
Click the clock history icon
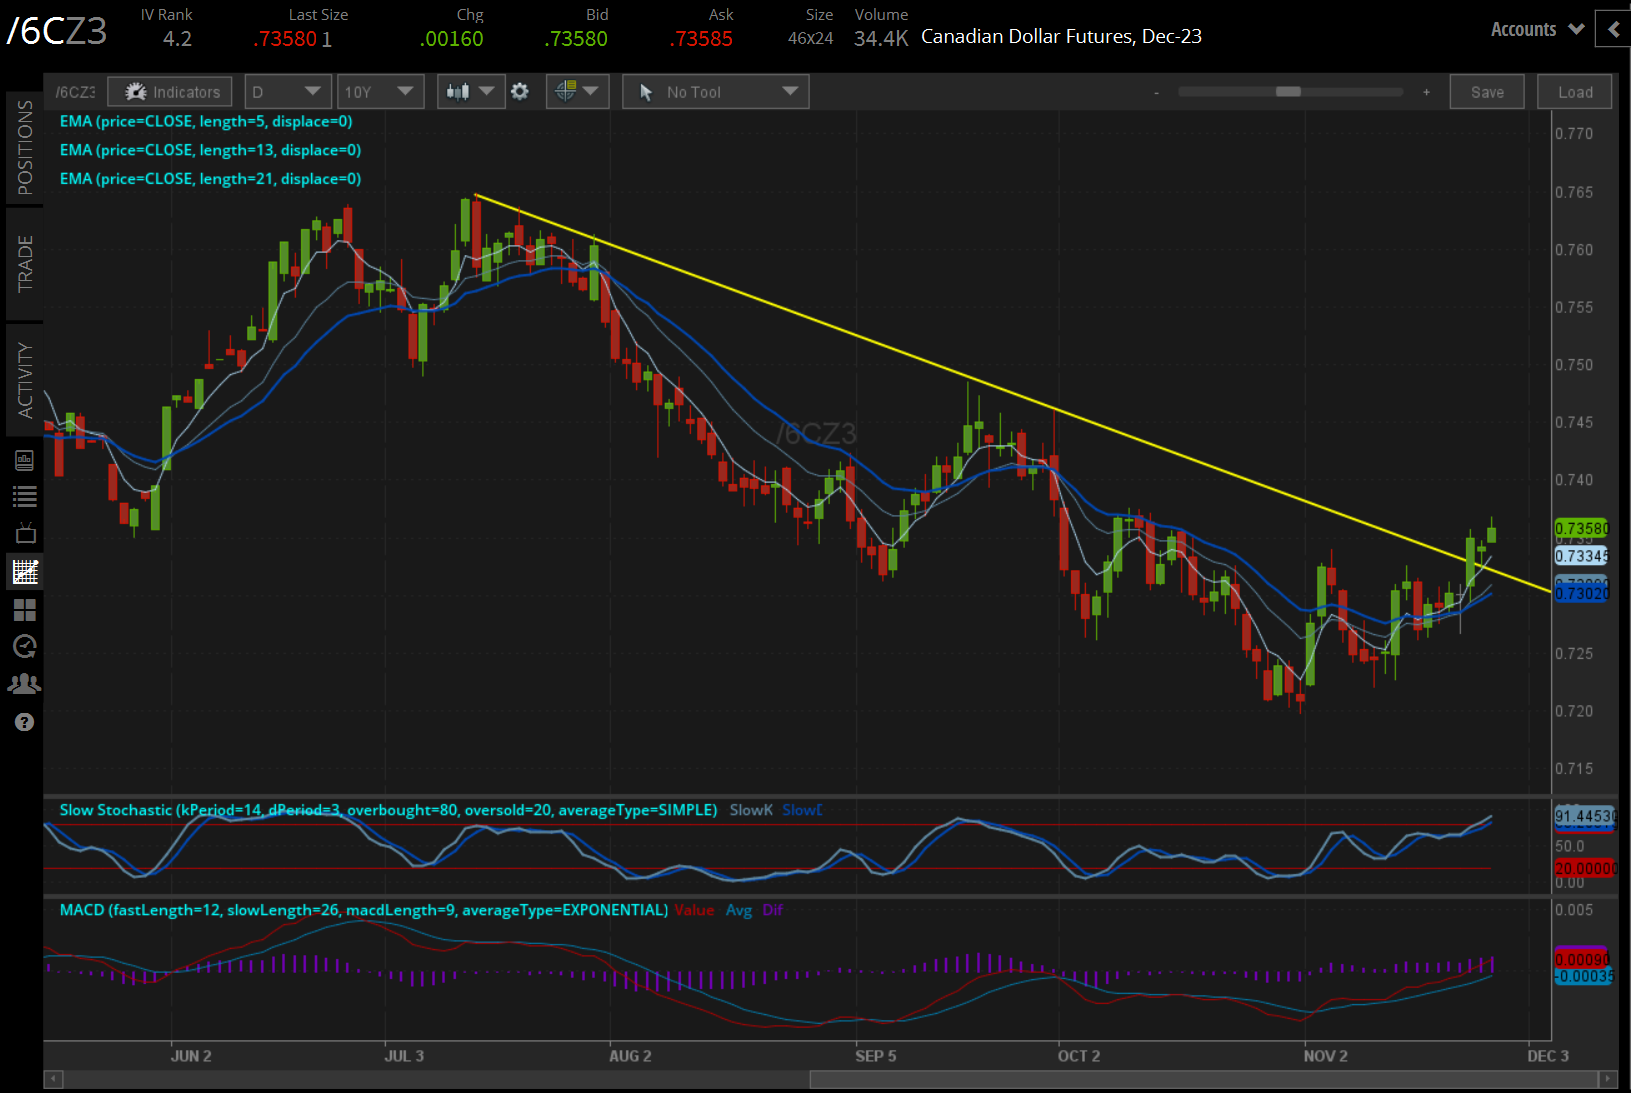coord(24,646)
